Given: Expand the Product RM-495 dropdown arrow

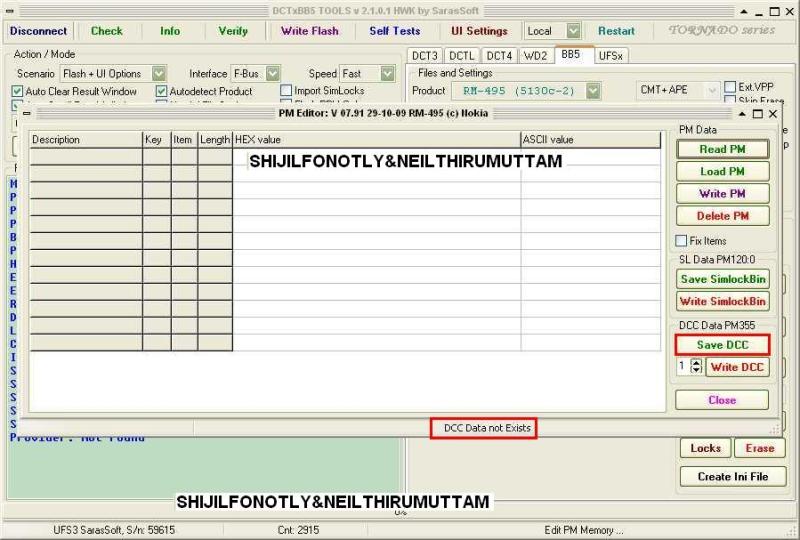Looking at the screenshot, I should click(x=593, y=91).
